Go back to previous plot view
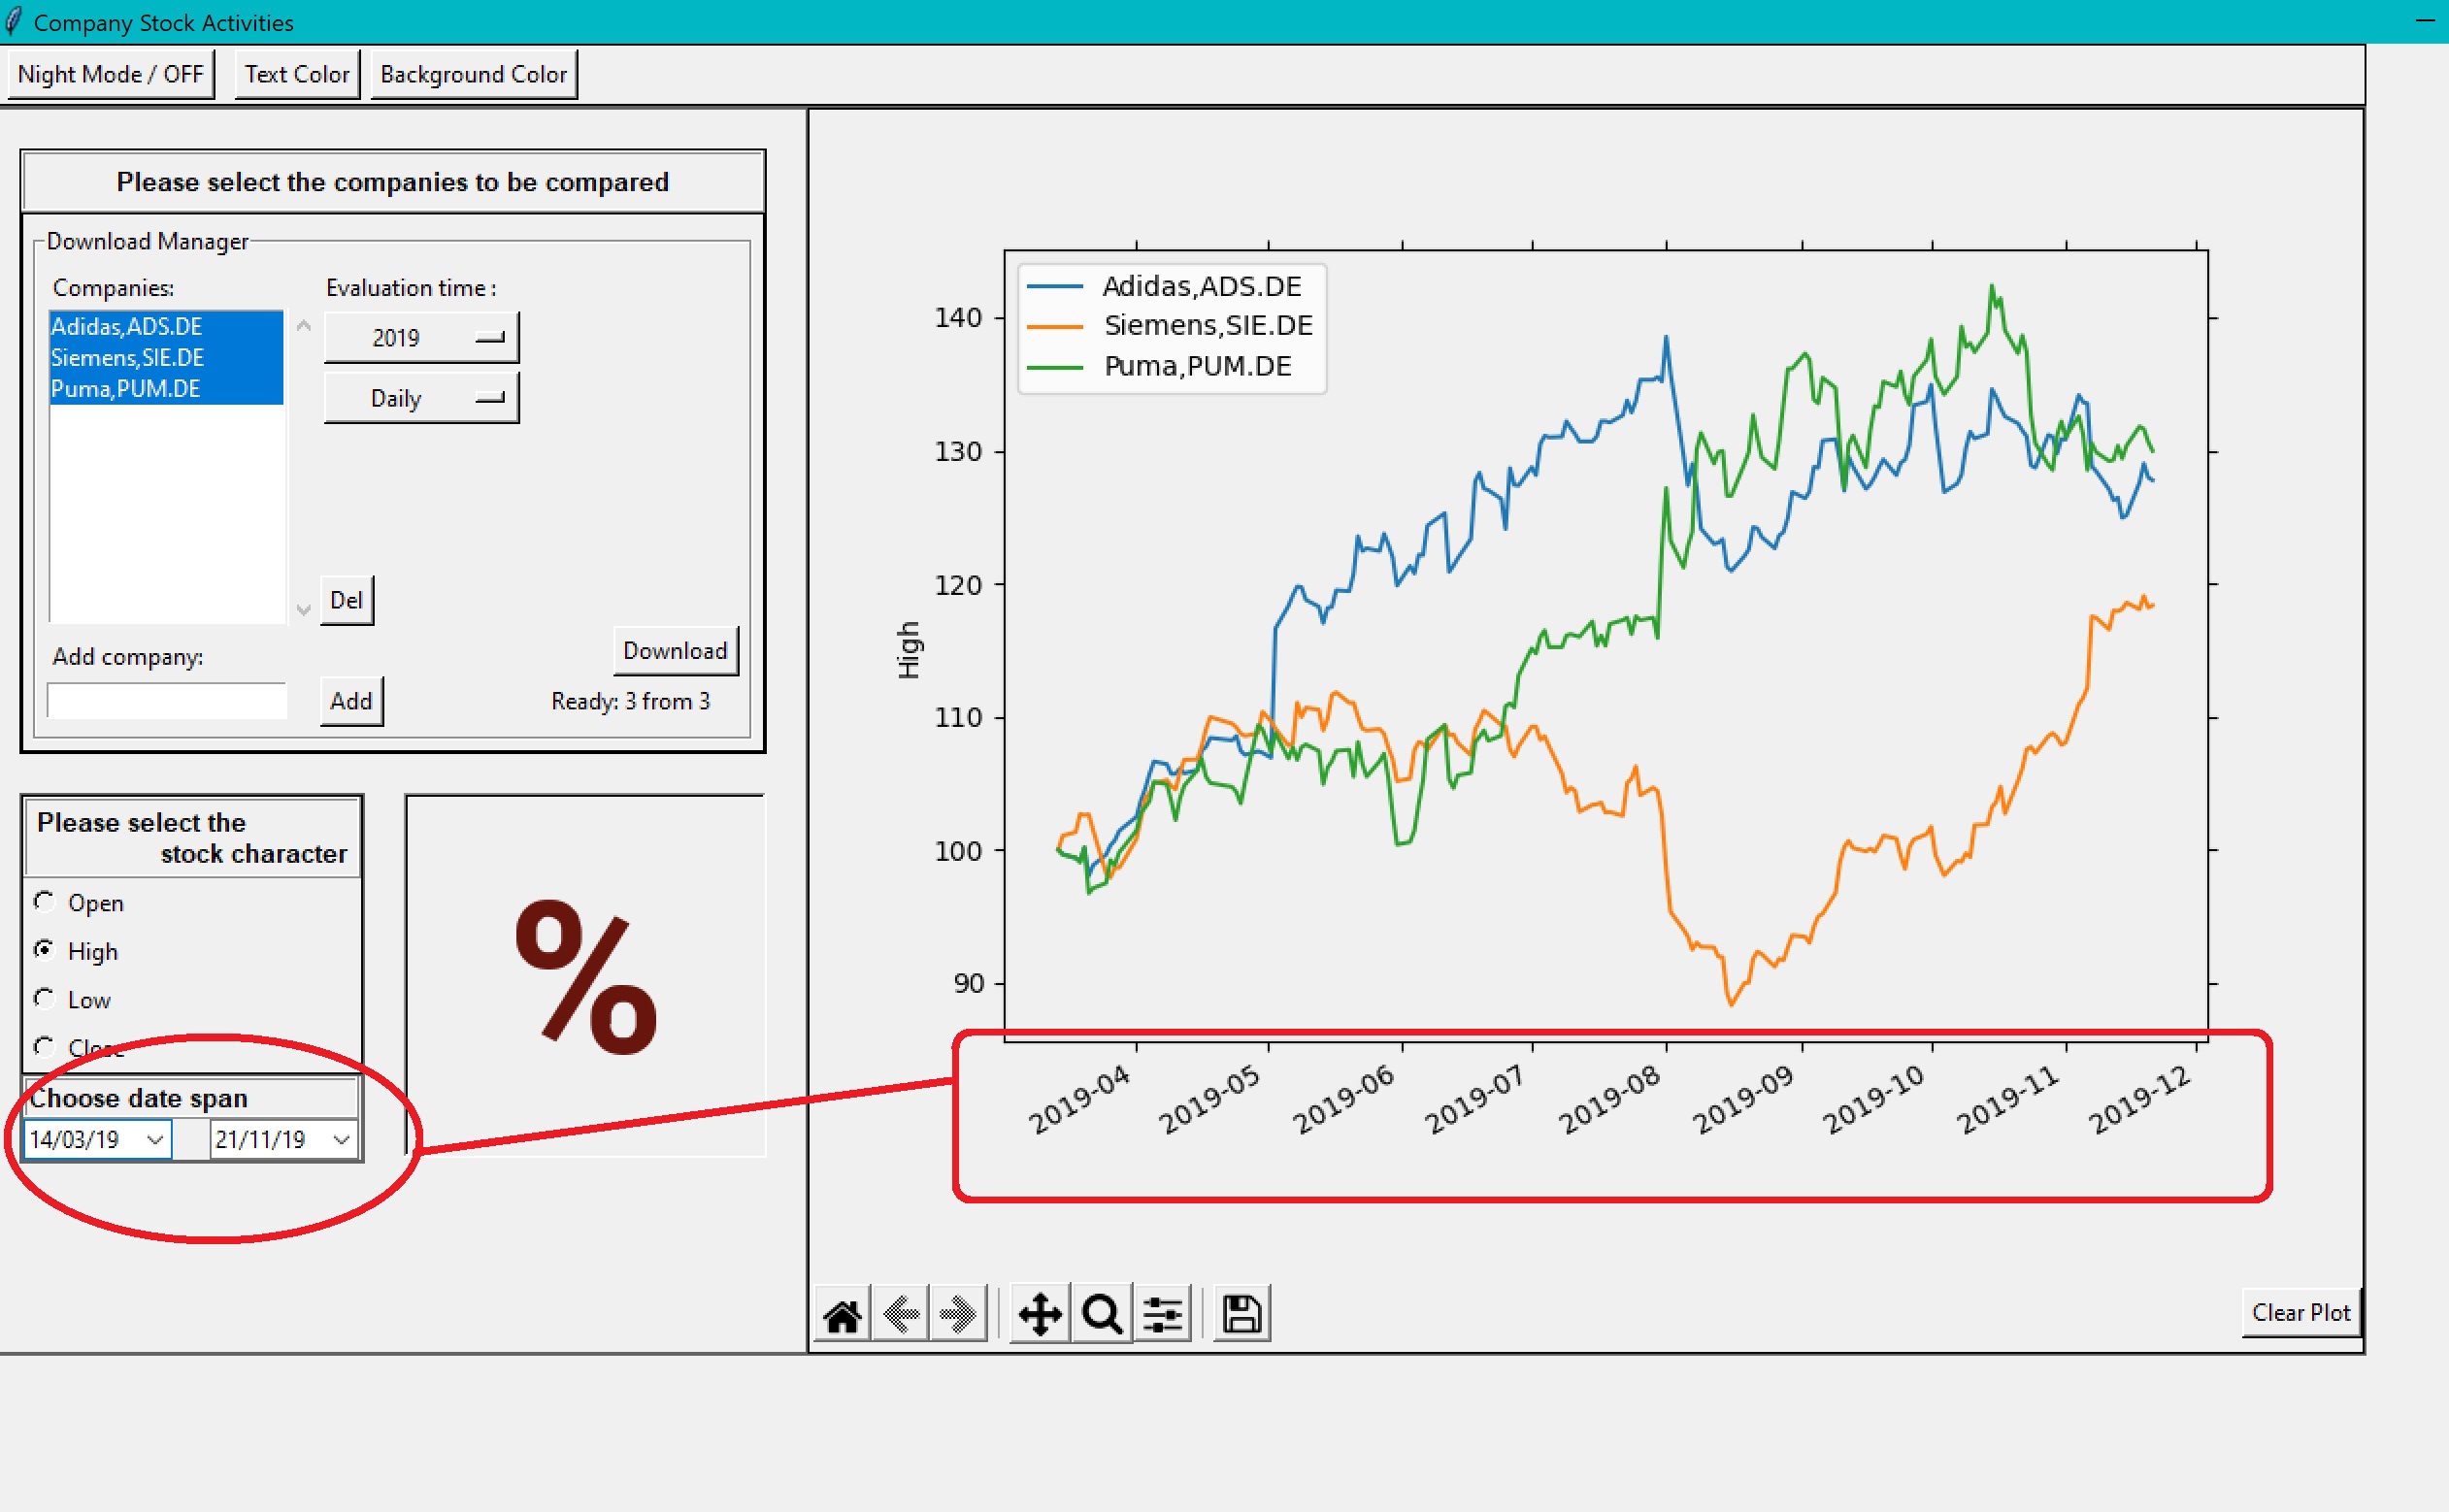The width and height of the screenshot is (2449, 1512). [901, 1314]
